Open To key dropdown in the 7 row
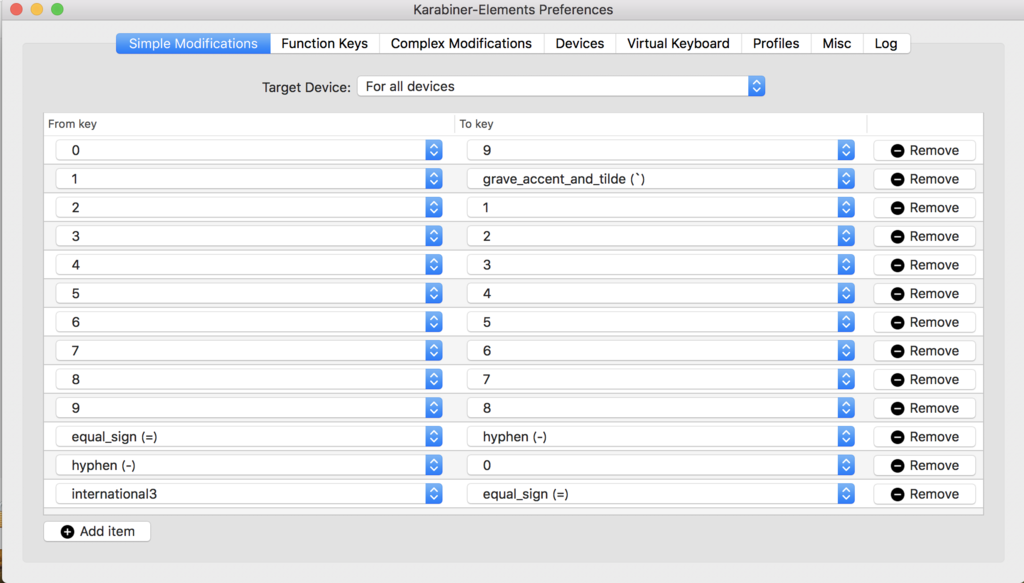The image size is (1024, 583). (x=661, y=351)
